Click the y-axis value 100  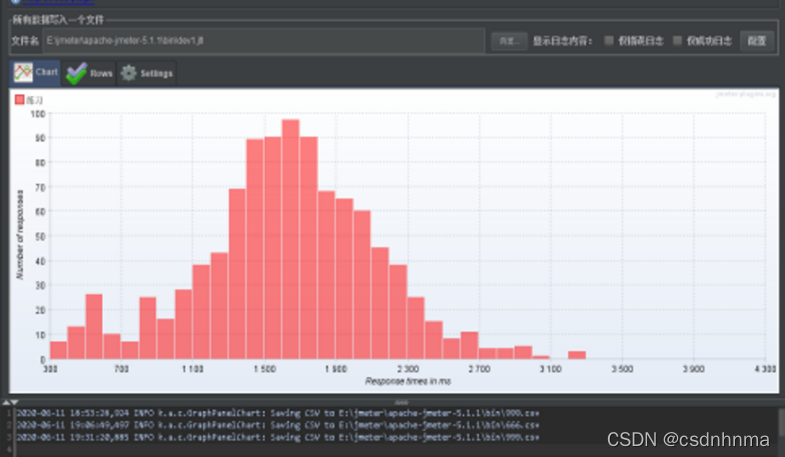(38, 114)
